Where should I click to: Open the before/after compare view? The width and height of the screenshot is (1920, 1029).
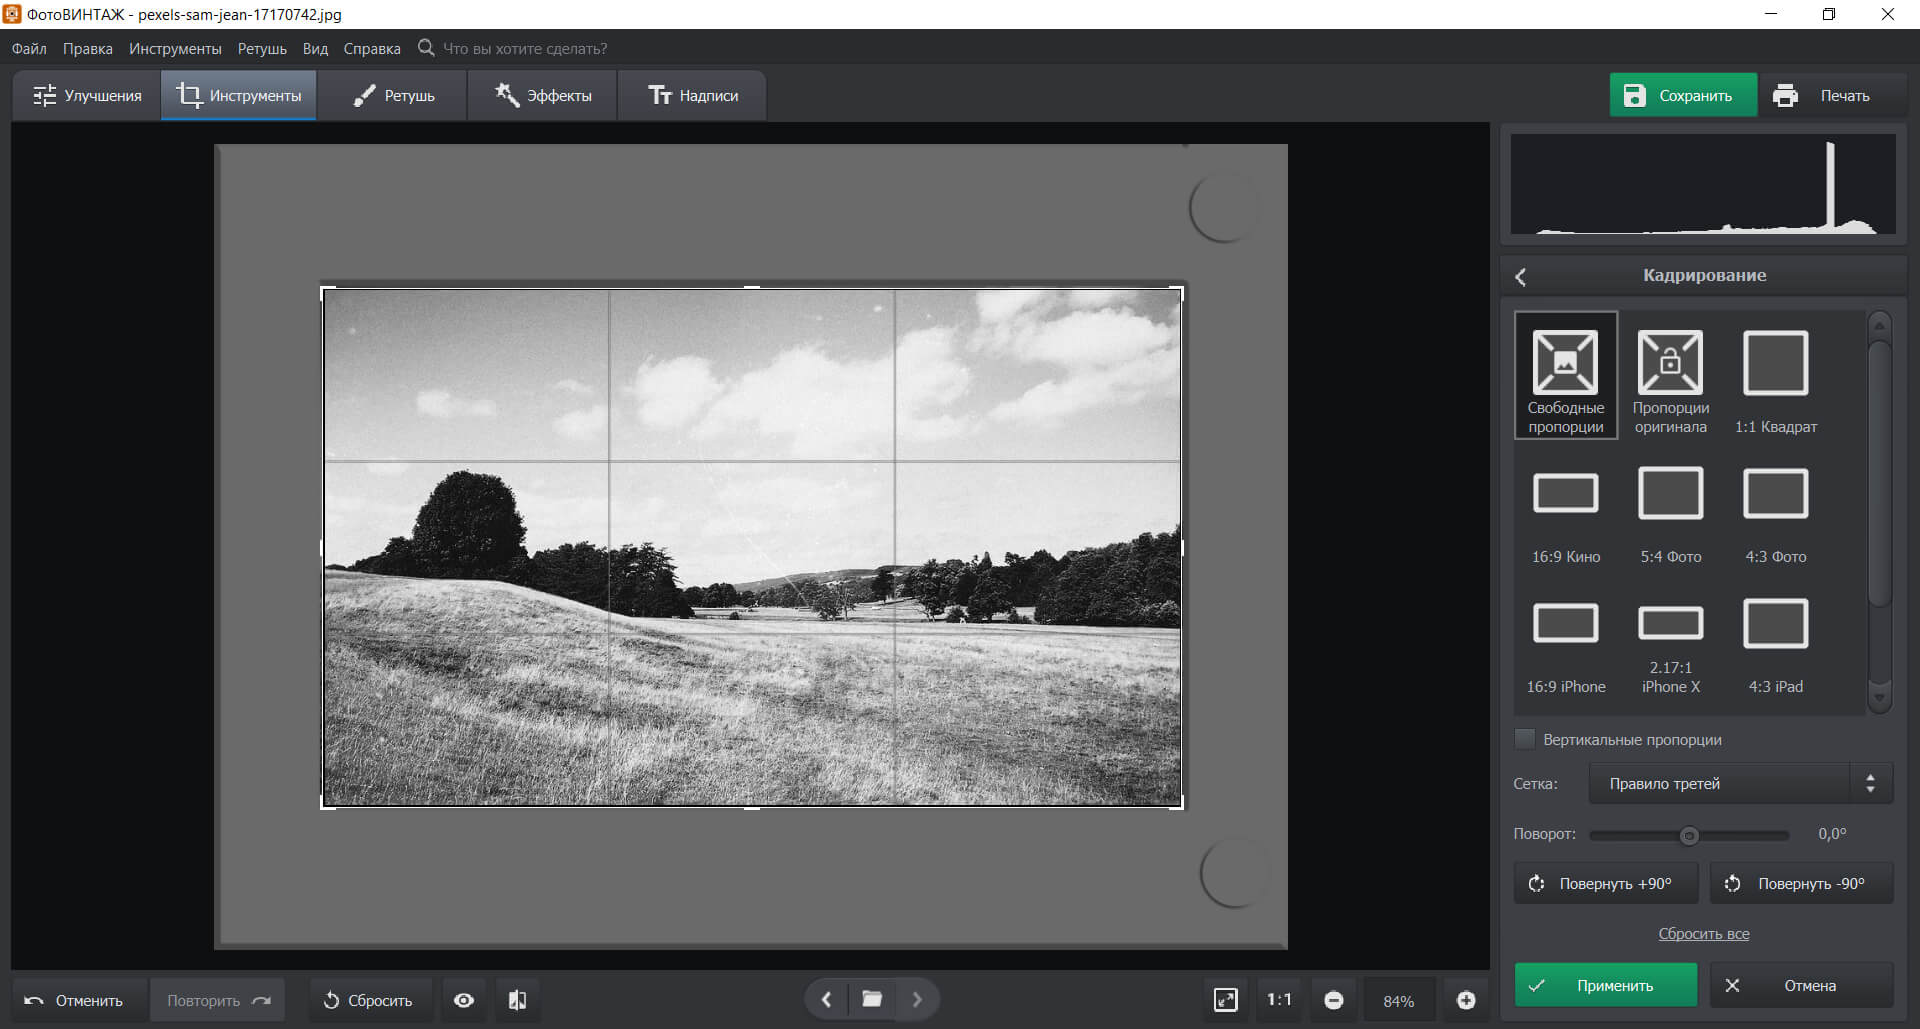pyautogui.click(x=517, y=1000)
